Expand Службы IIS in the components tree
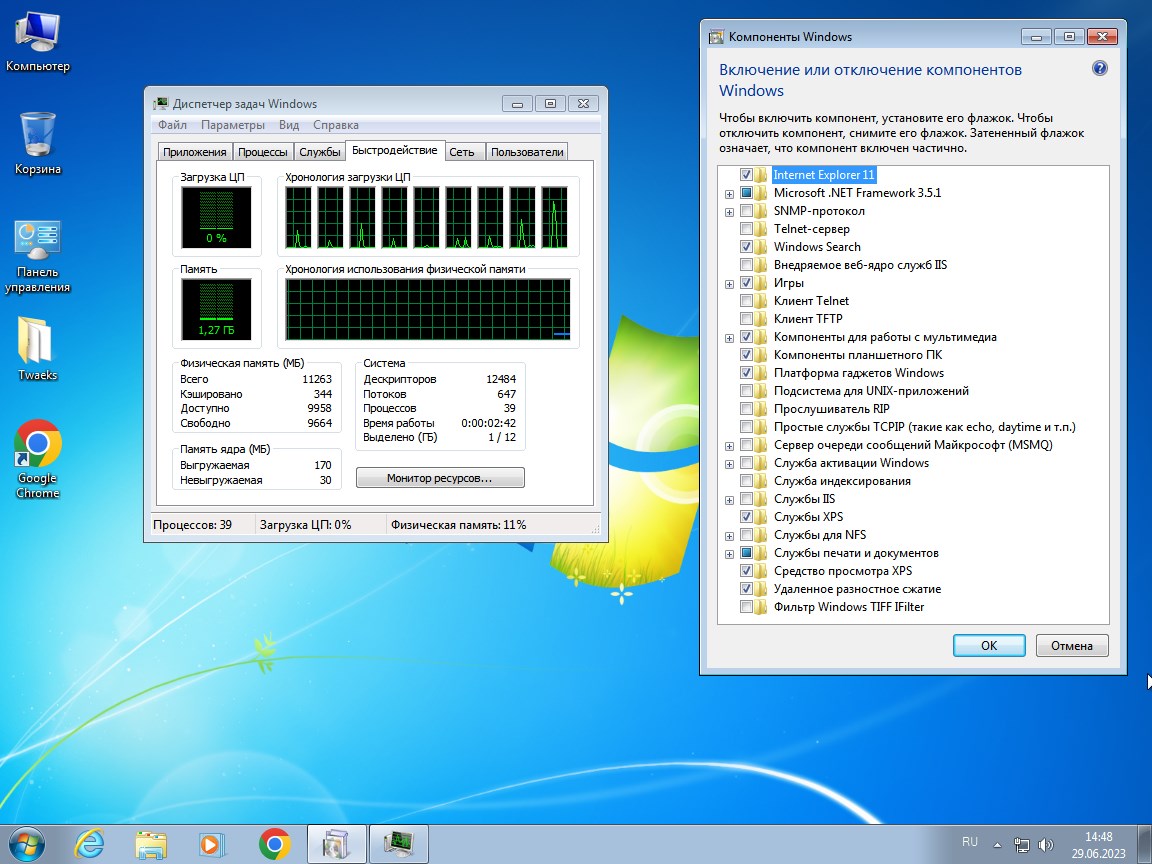This screenshot has height=864, width=1152. point(729,499)
